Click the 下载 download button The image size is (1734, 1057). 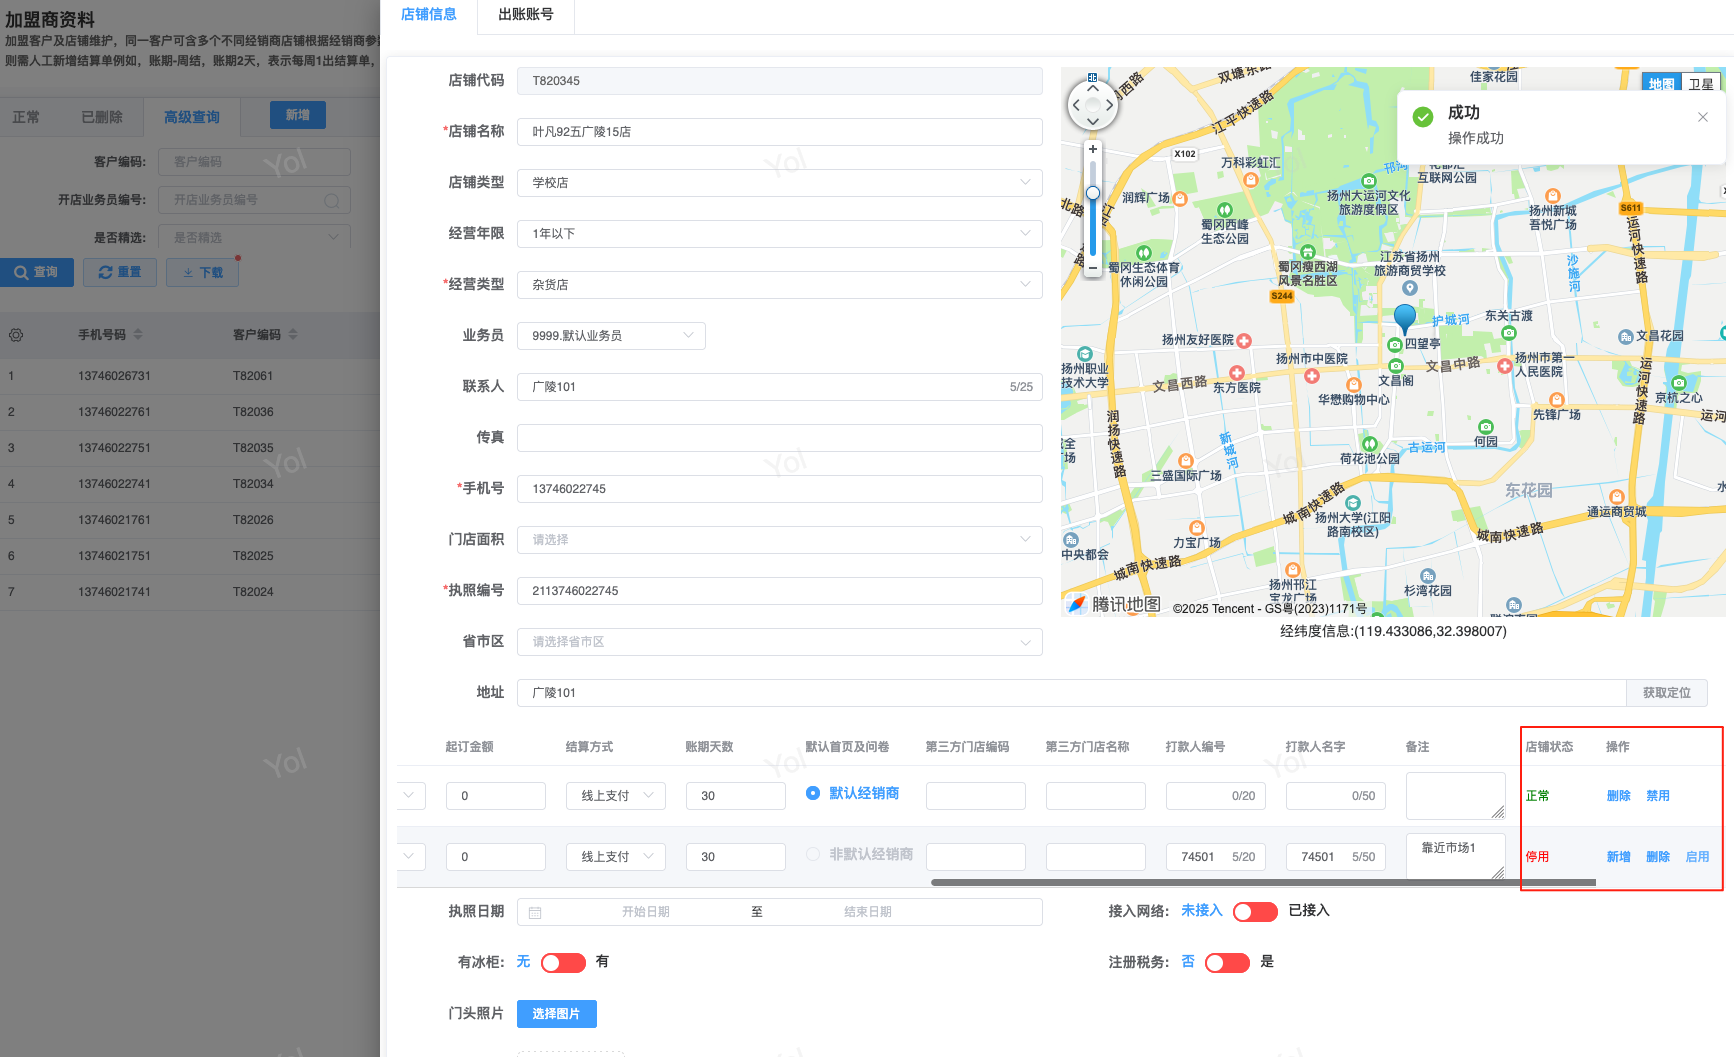click(x=202, y=272)
